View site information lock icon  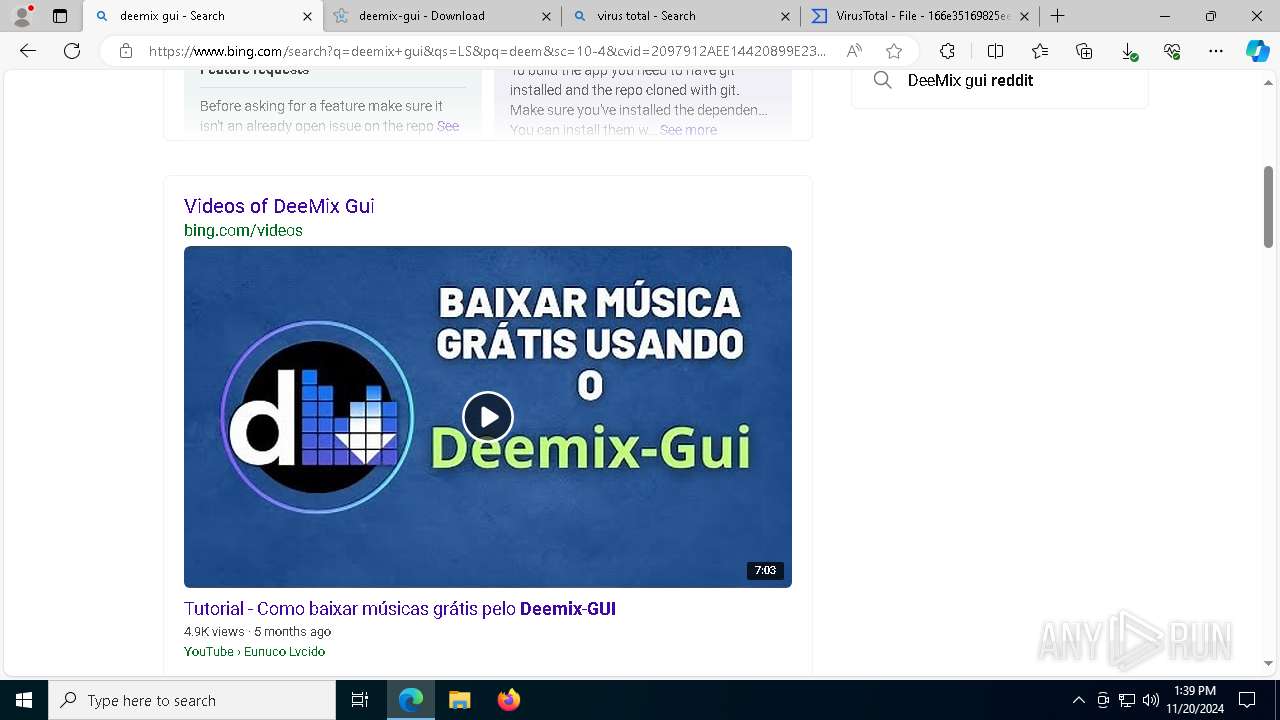pyautogui.click(x=126, y=51)
